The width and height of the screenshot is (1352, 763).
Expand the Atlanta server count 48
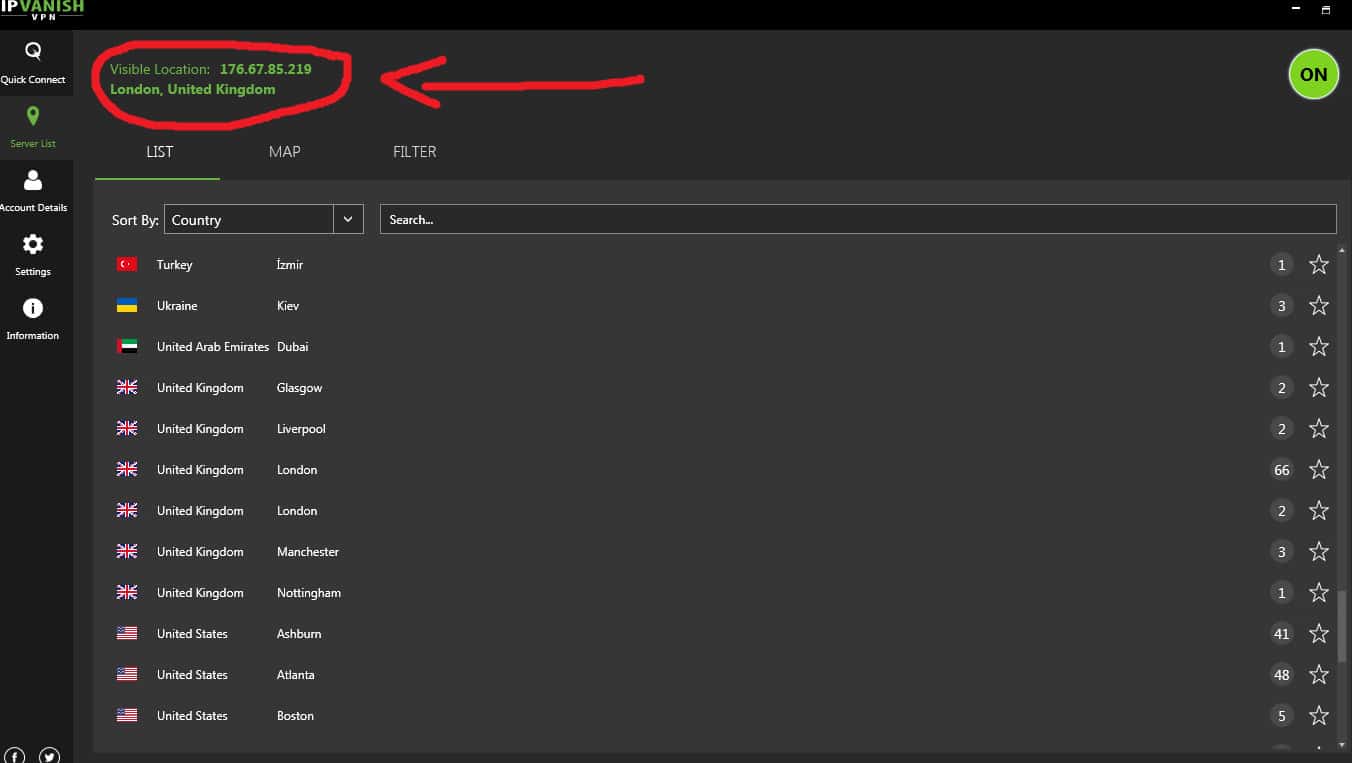pyautogui.click(x=1281, y=675)
